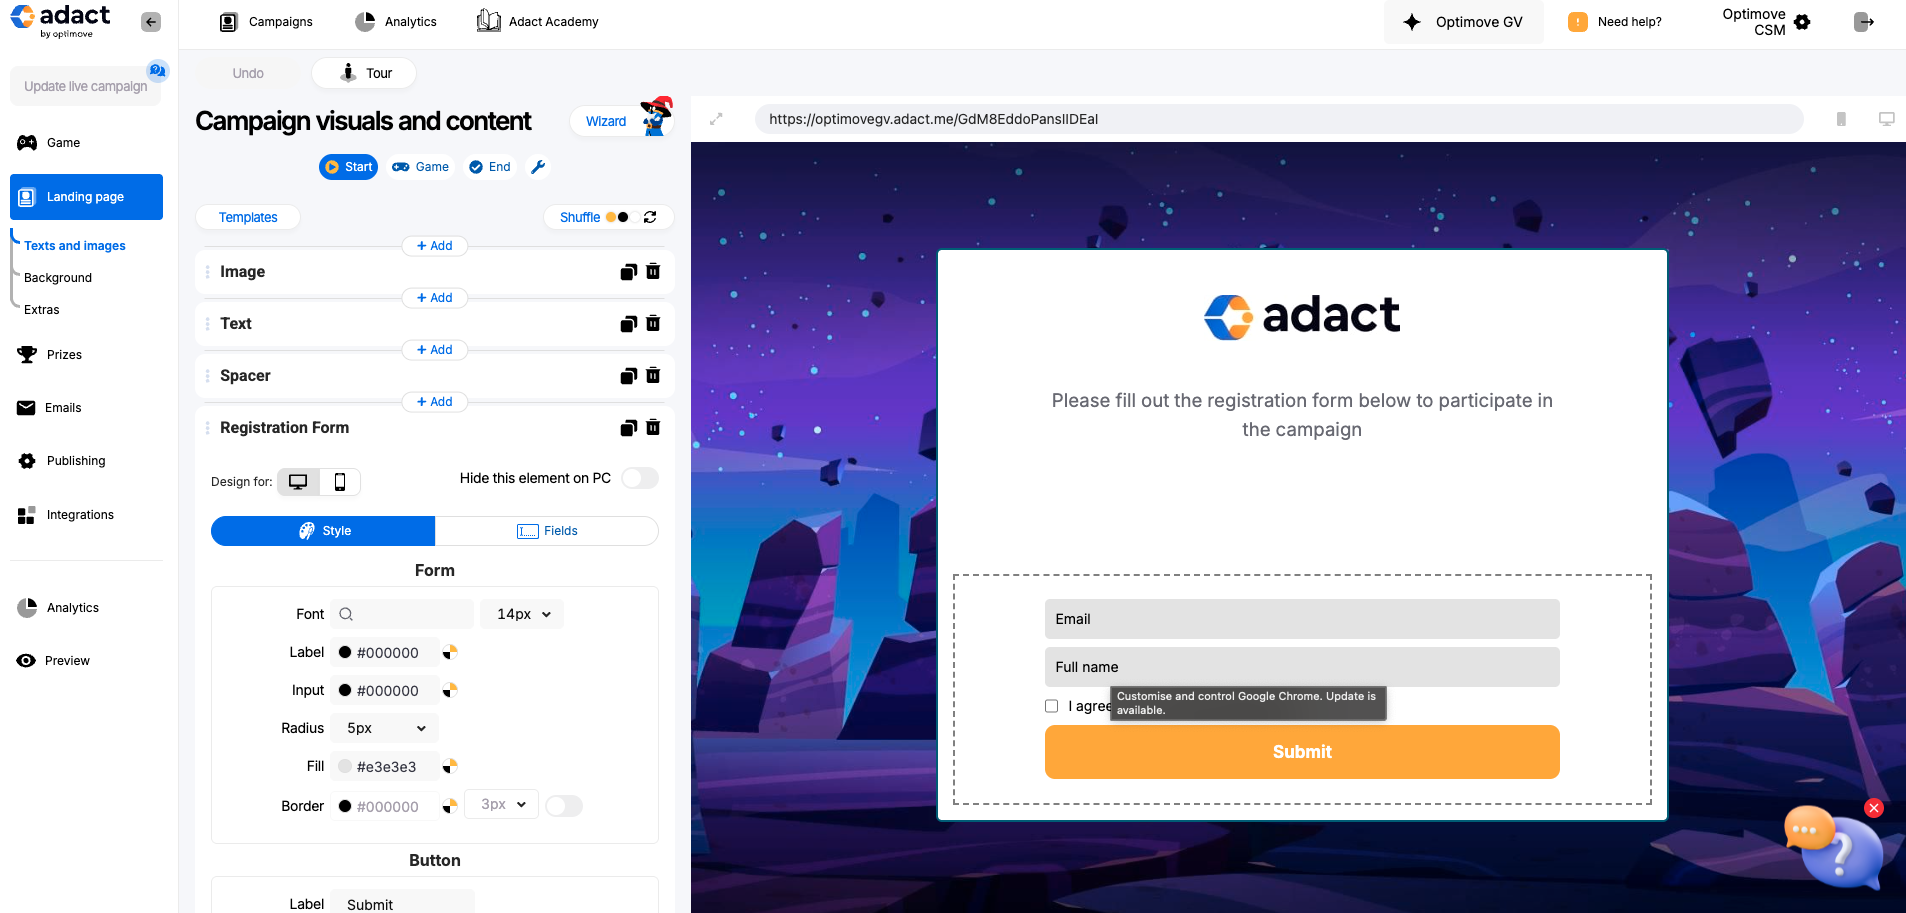Screen dimensions: 1906x913
Task: Refresh shuffle with rotate icon
Action: coord(650,217)
